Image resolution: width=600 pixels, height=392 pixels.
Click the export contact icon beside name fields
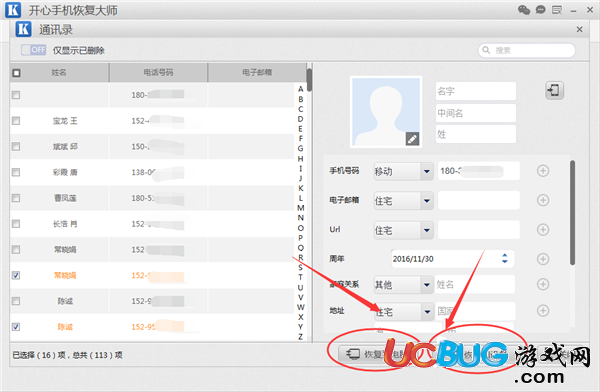tap(554, 91)
